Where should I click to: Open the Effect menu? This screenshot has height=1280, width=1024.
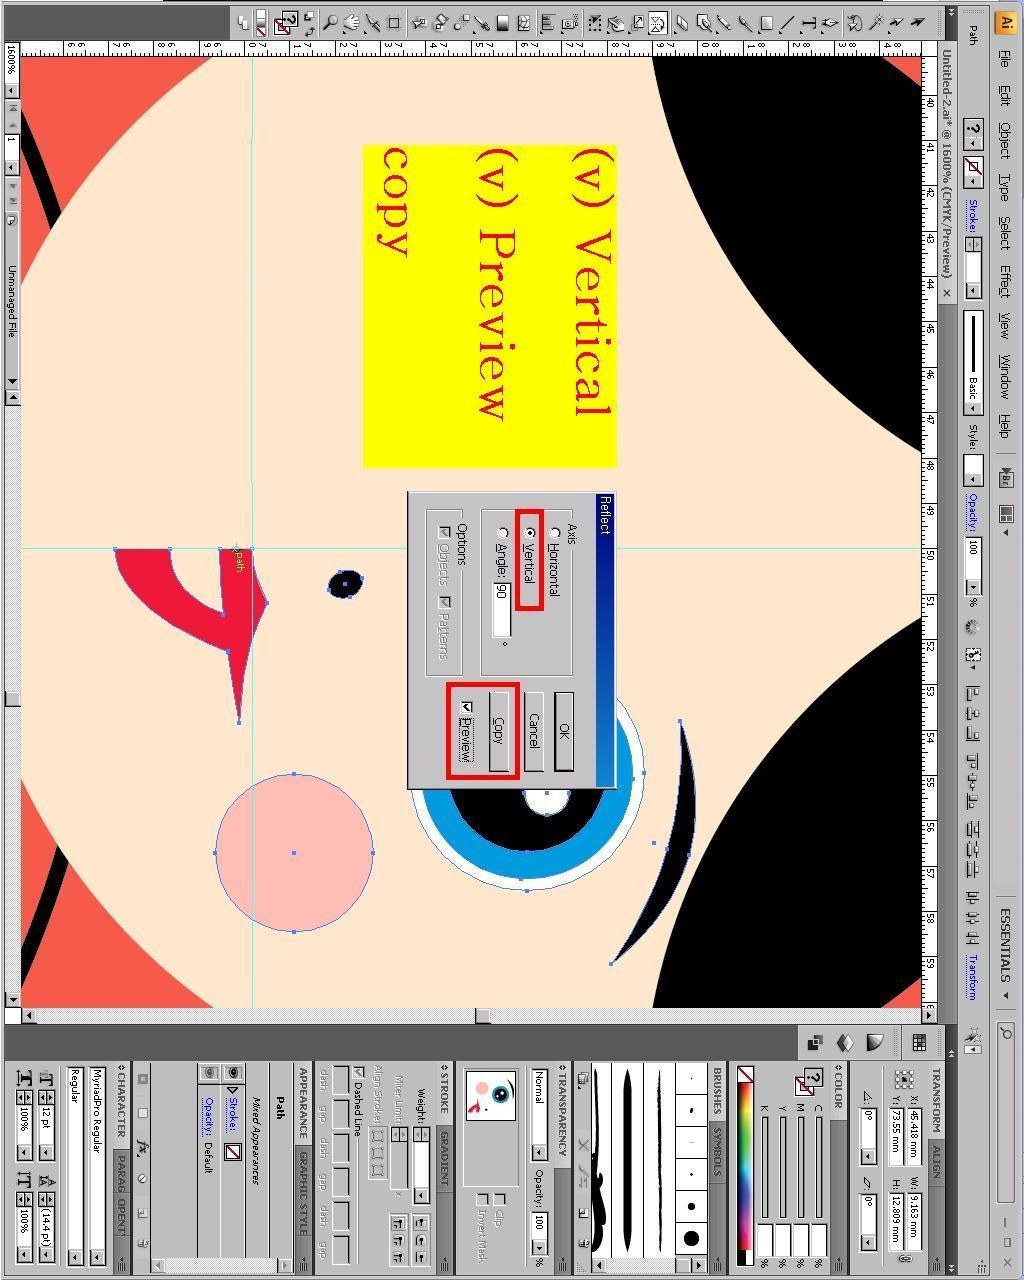(1005, 281)
